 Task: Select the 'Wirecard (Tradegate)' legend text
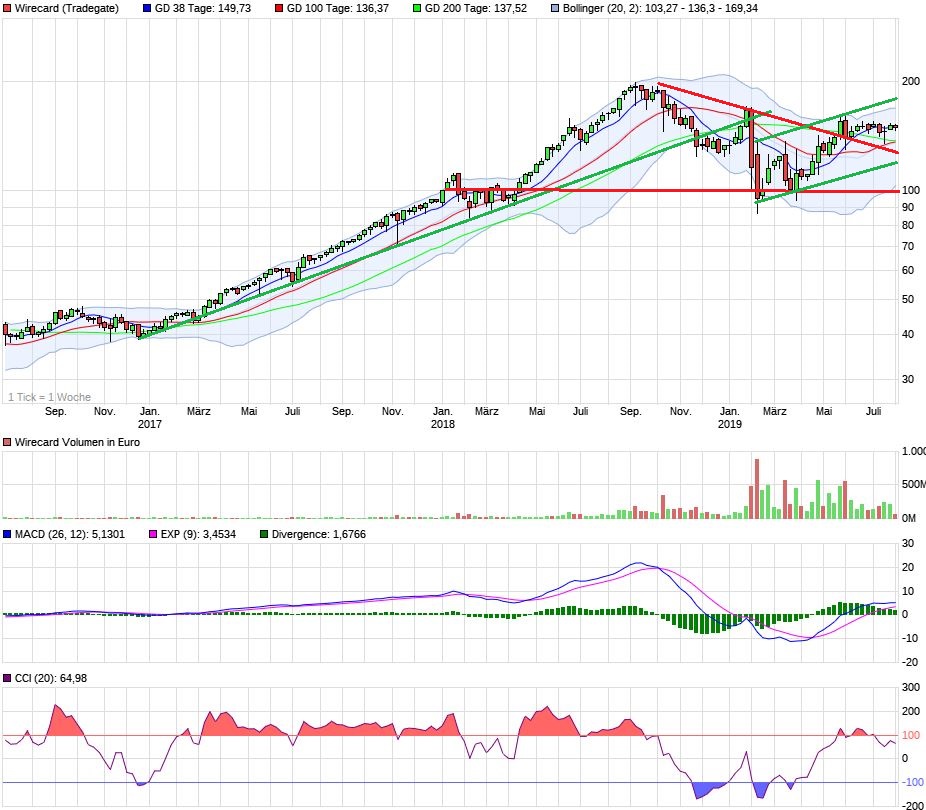(67, 8)
